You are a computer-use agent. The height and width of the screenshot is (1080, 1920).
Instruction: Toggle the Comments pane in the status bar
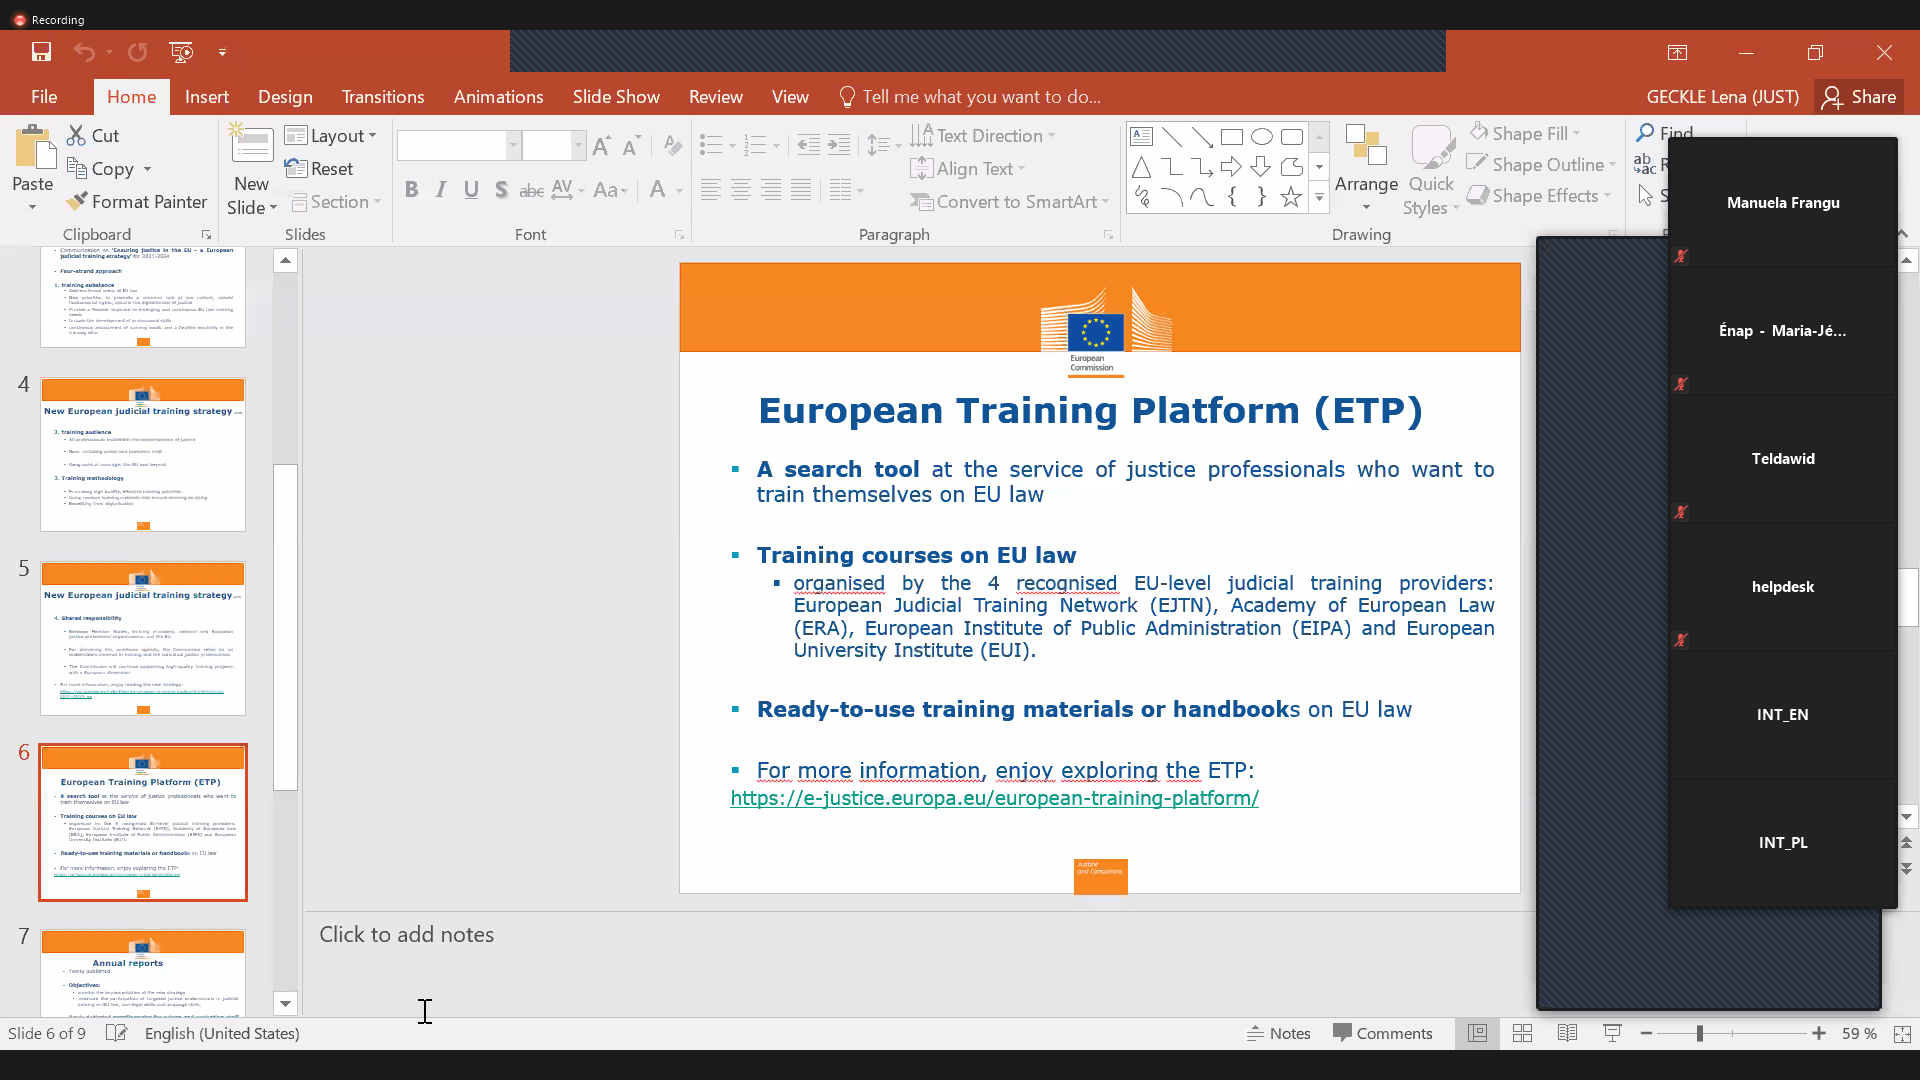pos(1383,1033)
